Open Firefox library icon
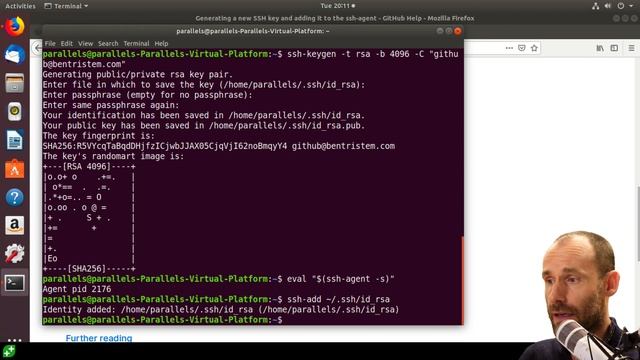The image size is (640, 360). (600, 48)
